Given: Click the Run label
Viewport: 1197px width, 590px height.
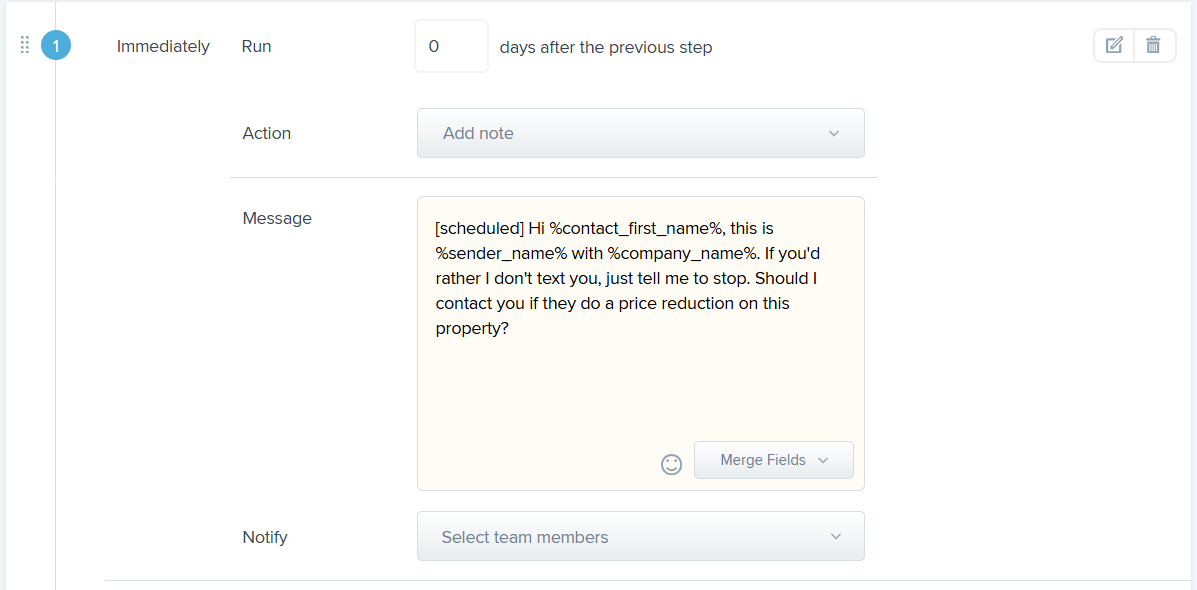Looking at the screenshot, I should click(257, 46).
